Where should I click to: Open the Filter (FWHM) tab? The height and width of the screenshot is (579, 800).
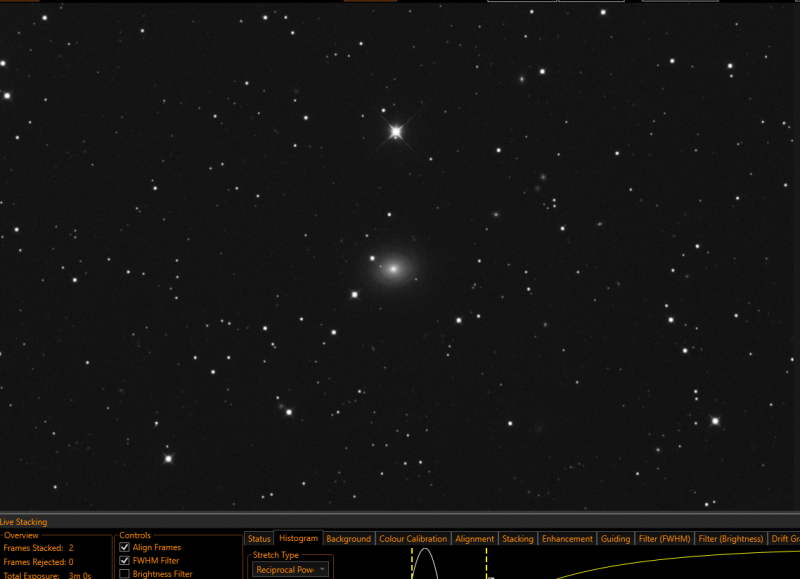(664, 539)
